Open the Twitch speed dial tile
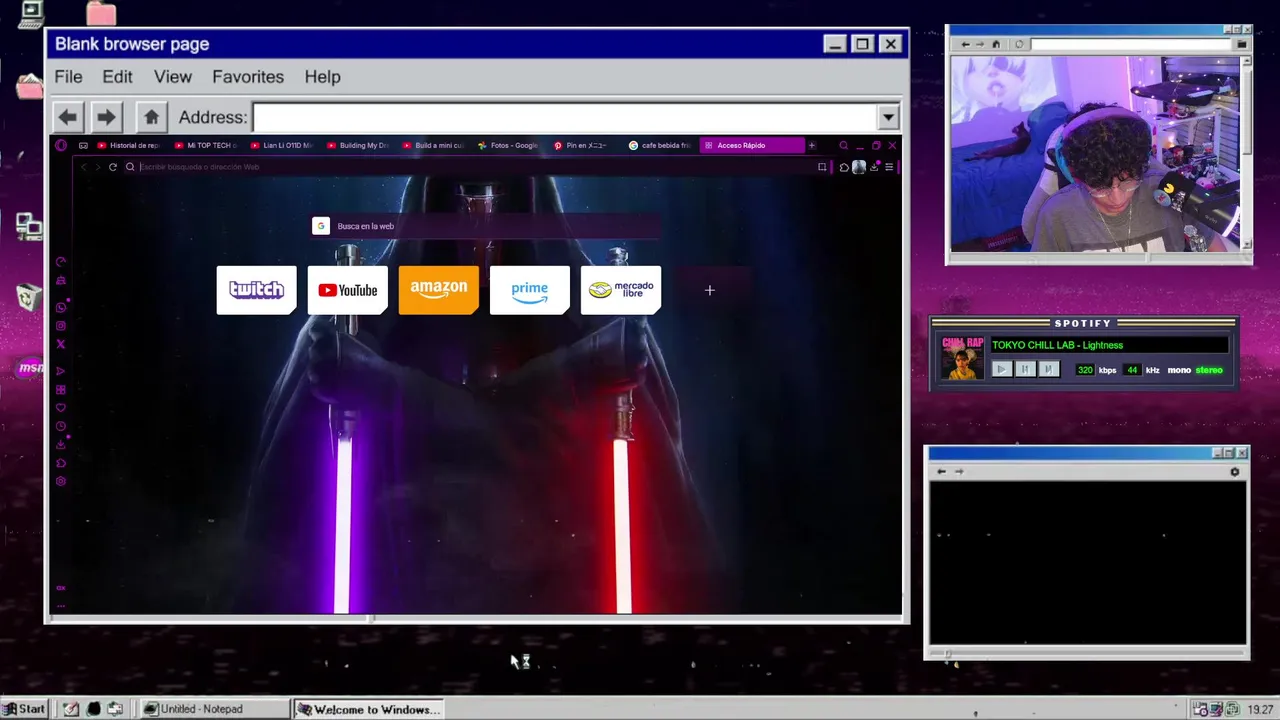1280x720 pixels. click(x=257, y=290)
